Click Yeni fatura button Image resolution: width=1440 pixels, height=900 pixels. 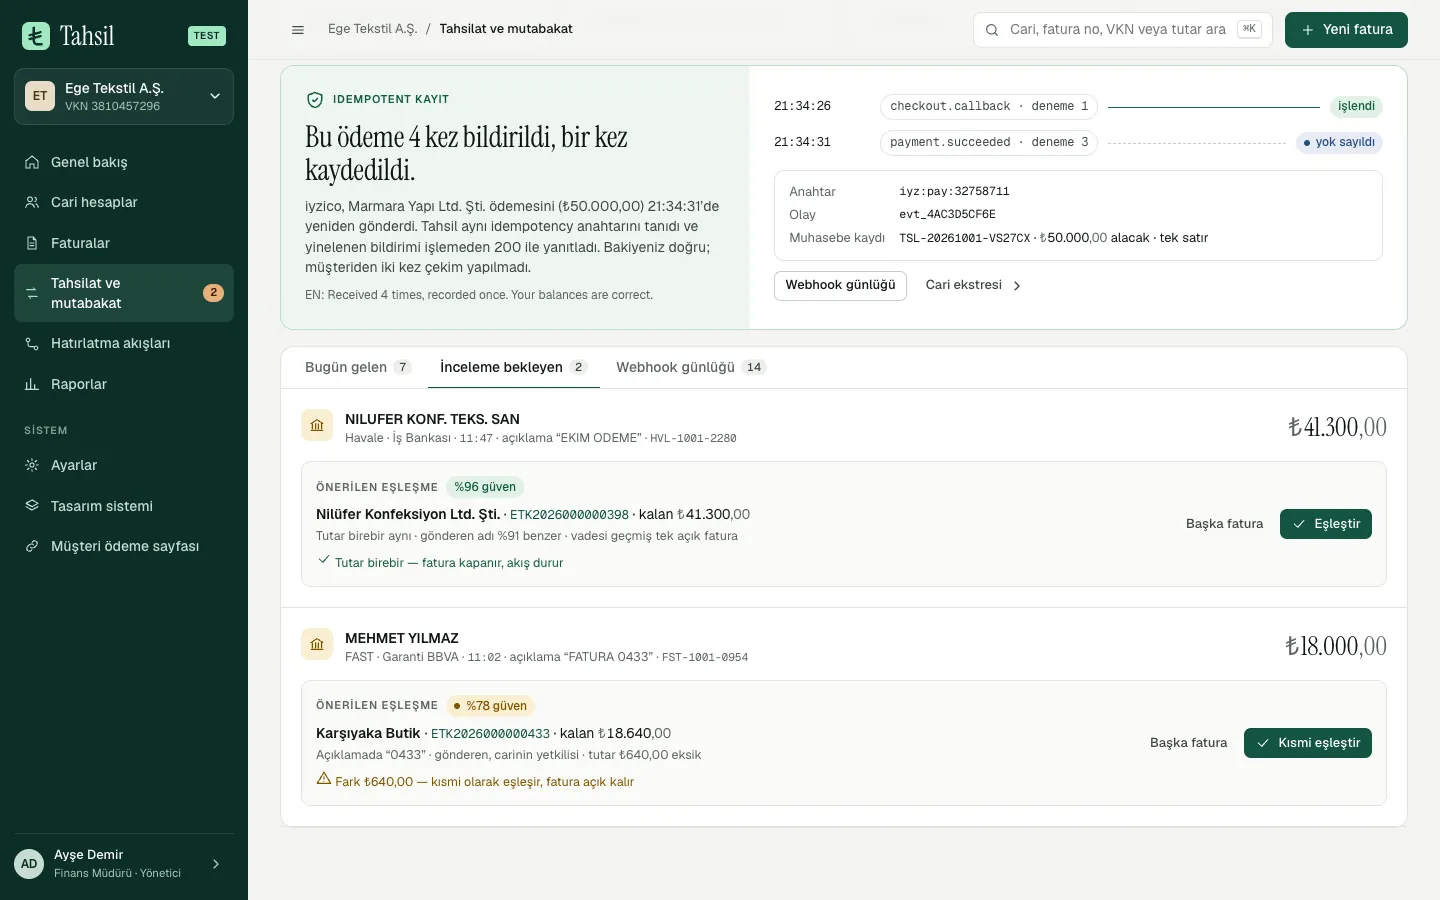[1346, 30]
